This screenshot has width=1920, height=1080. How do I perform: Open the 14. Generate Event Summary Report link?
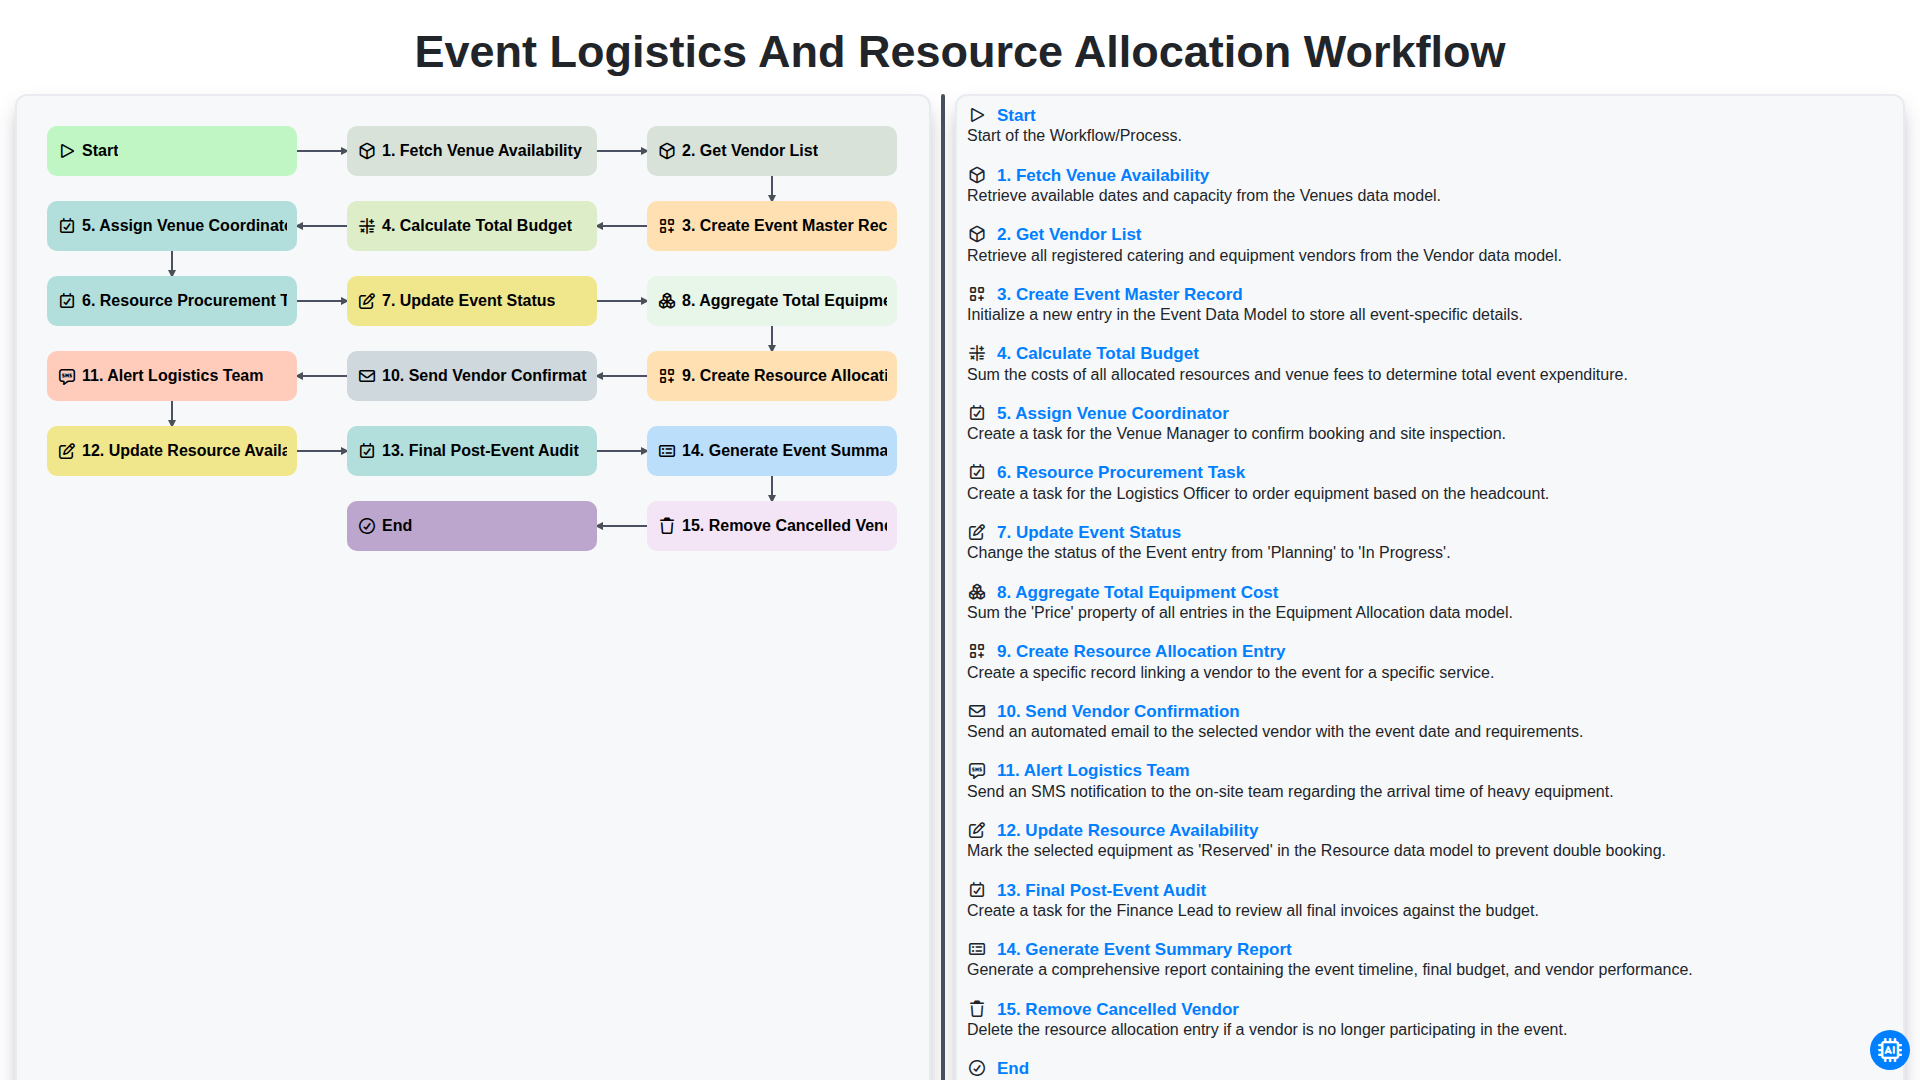click(x=1144, y=949)
